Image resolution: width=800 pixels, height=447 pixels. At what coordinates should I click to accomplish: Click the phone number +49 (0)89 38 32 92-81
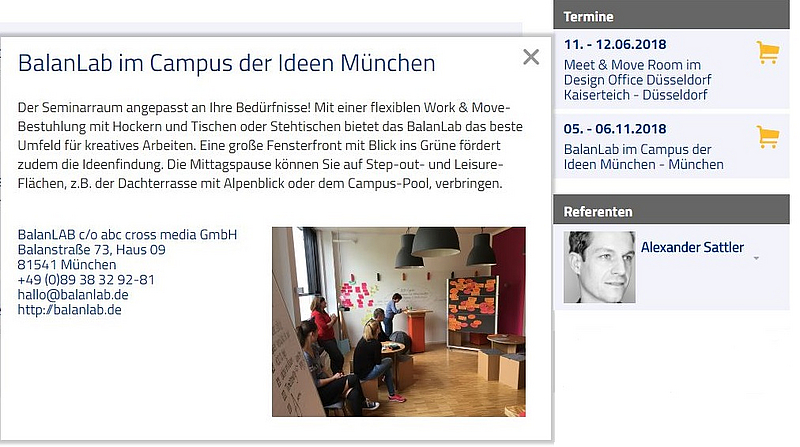pos(86,280)
